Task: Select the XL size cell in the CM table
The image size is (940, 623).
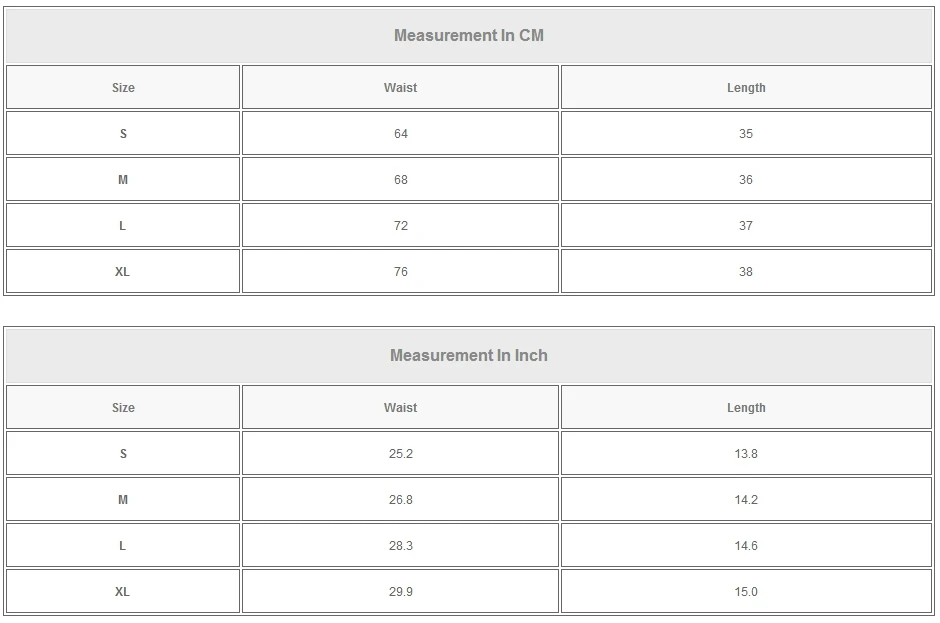Action: 123,272
